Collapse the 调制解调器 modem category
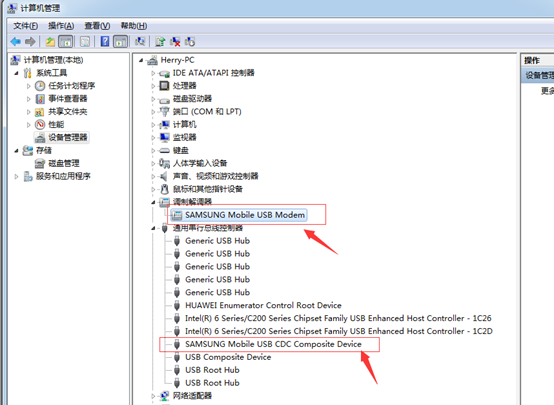 click(153, 202)
